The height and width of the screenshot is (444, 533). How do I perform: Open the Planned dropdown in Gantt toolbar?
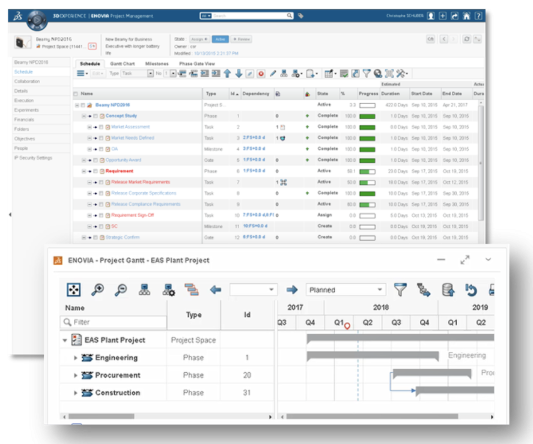point(346,290)
